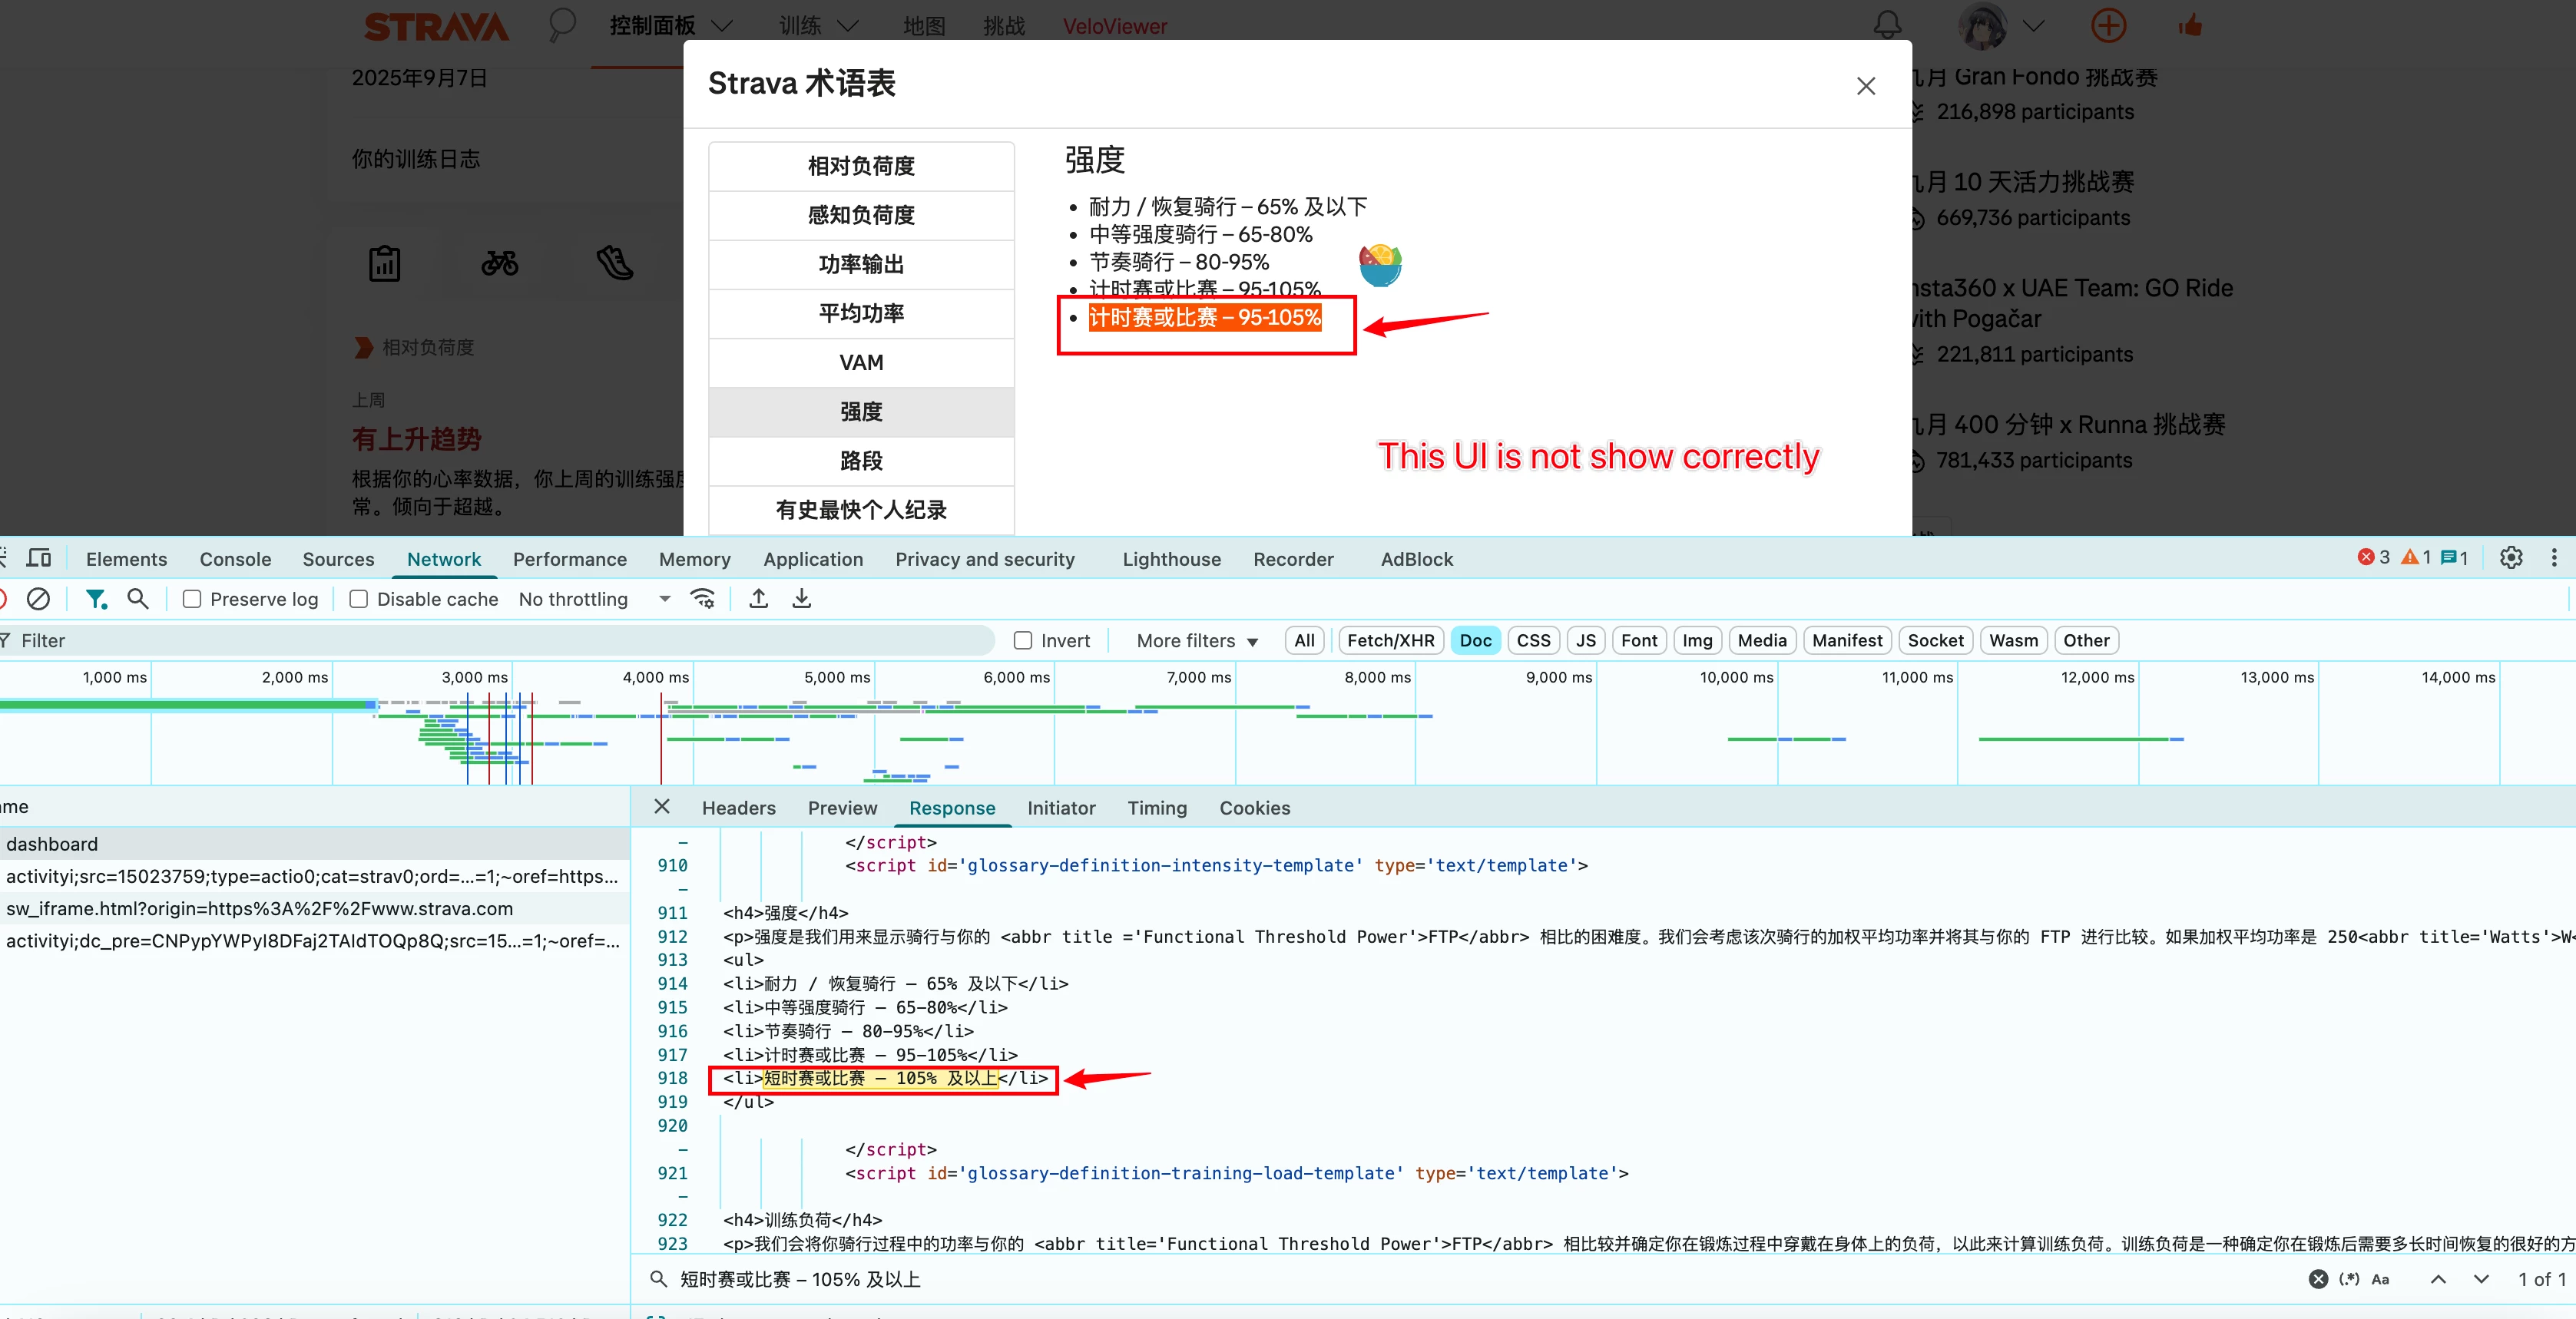Image resolution: width=2576 pixels, height=1319 pixels.
Task: Click the clear network log icon
Action: [38, 599]
